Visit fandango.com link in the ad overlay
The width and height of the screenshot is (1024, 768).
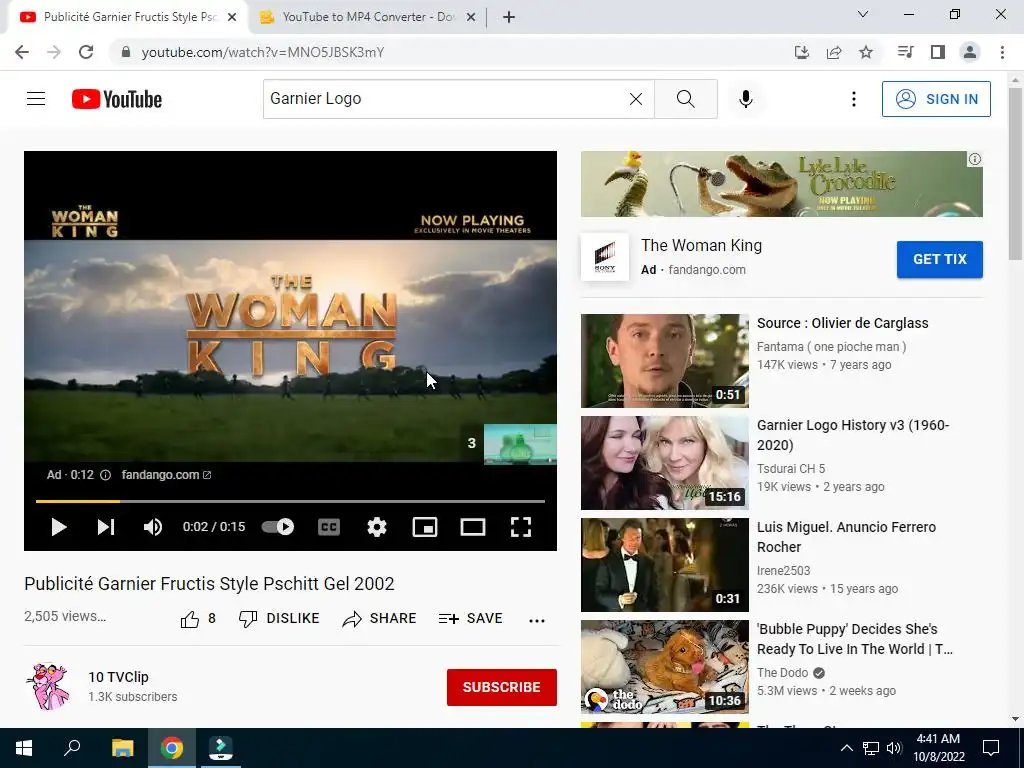pyautogui.click(x=166, y=475)
